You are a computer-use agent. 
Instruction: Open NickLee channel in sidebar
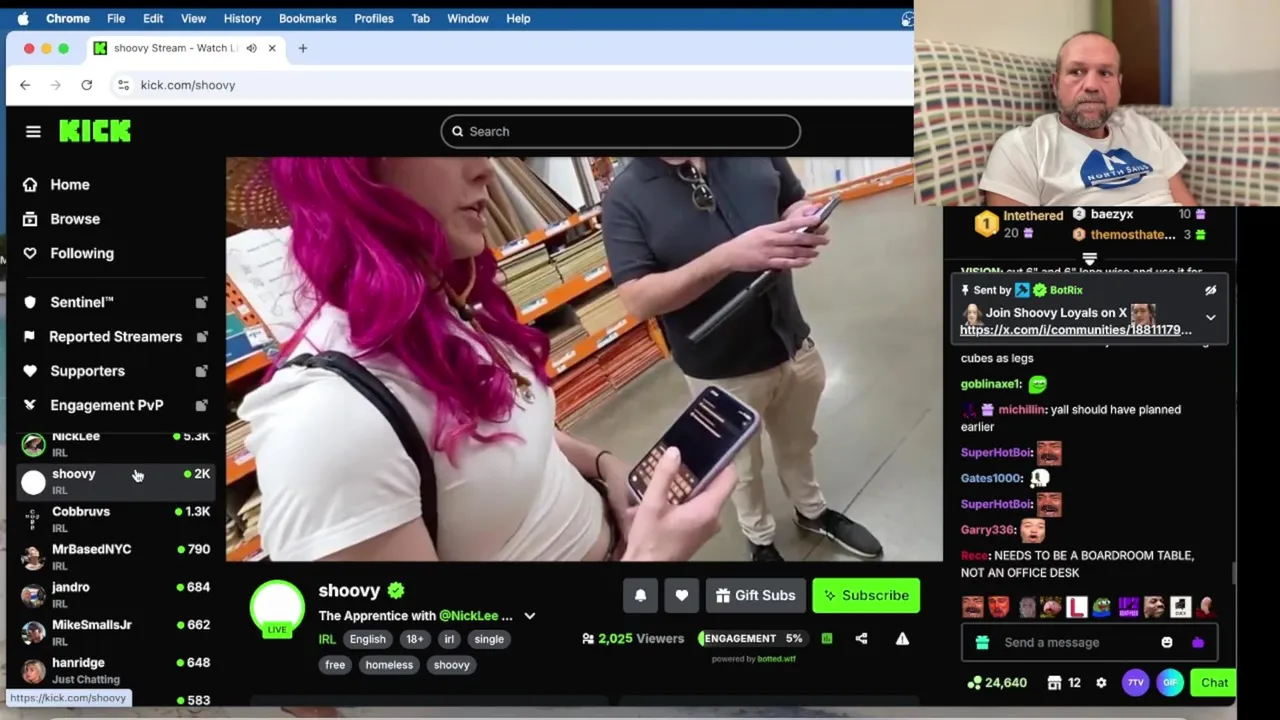click(116, 444)
